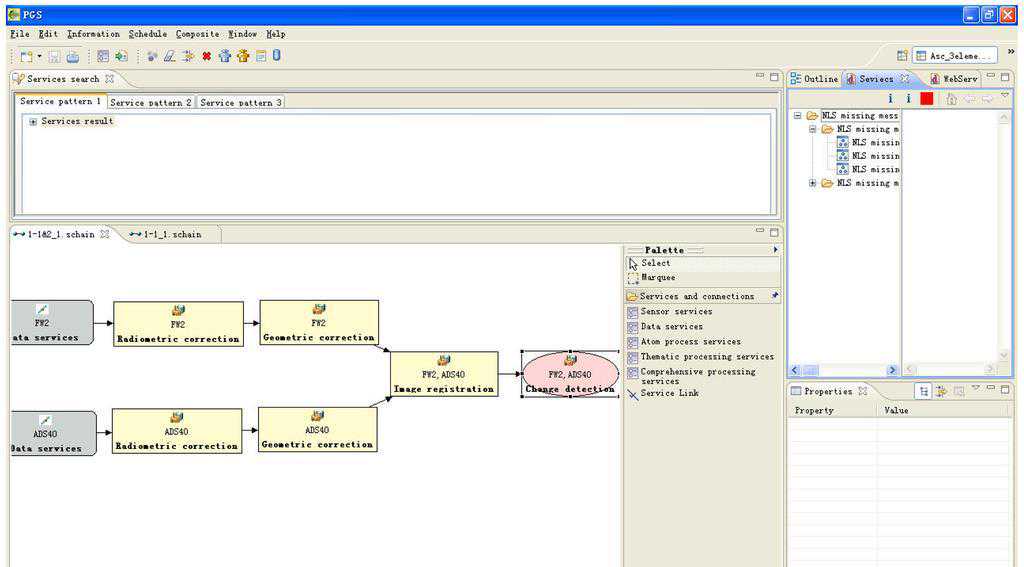Collapse the top NLS missing message folder
Image resolution: width=1024 pixels, height=567 pixels.
pyautogui.click(x=798, y=116)
